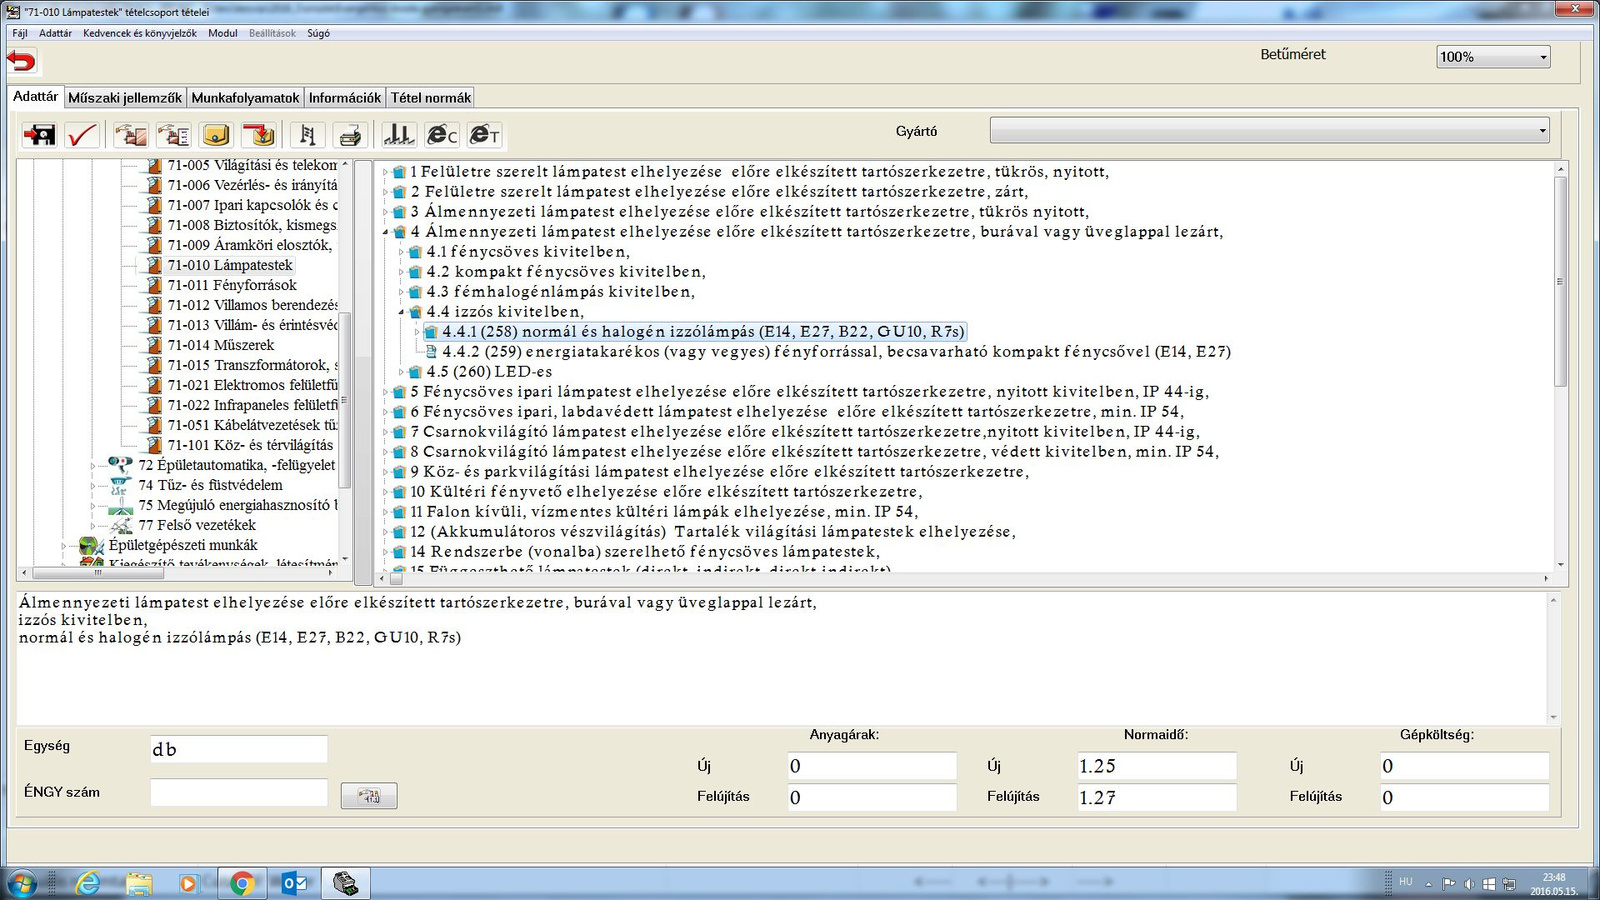Open the Fájl menu
Viewport: 1600px width, 900px height.
pos(20,33)
